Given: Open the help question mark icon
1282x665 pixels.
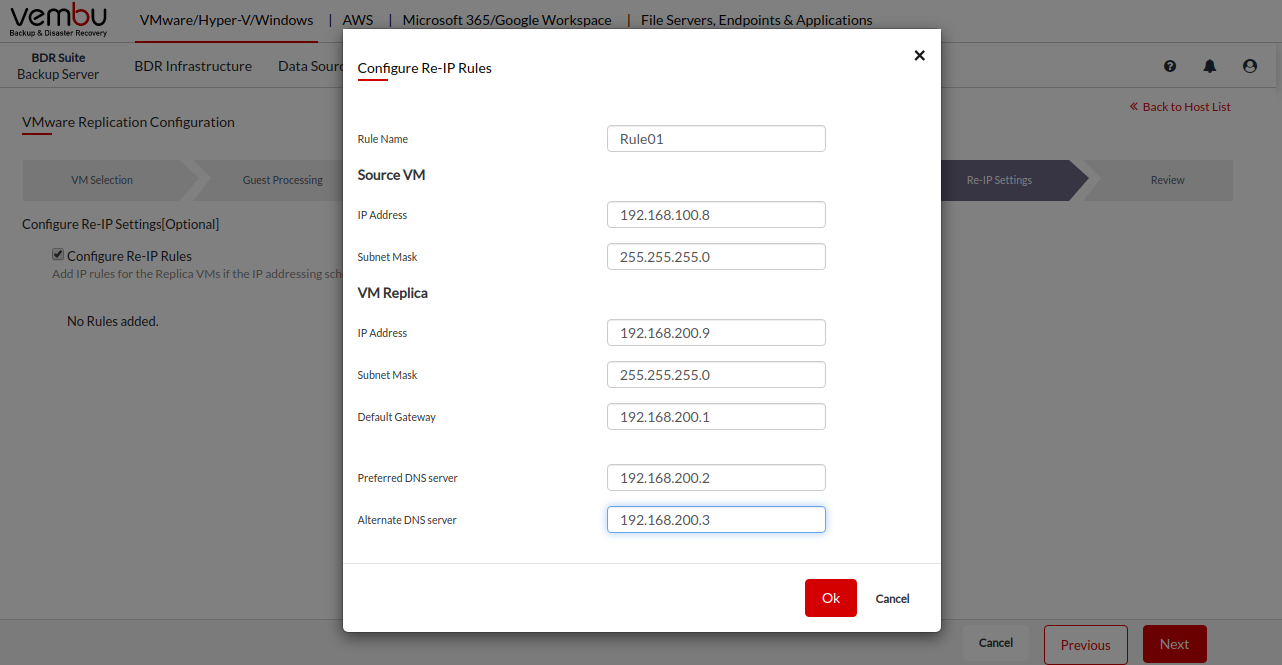Looking at the screenshot, I should (x=1170, y=66).
